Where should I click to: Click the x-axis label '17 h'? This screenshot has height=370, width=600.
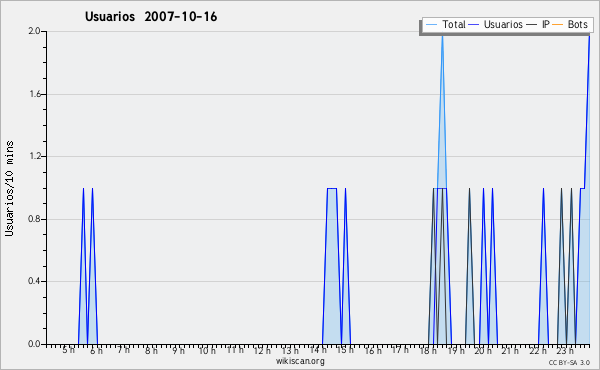tap(400, 350)
